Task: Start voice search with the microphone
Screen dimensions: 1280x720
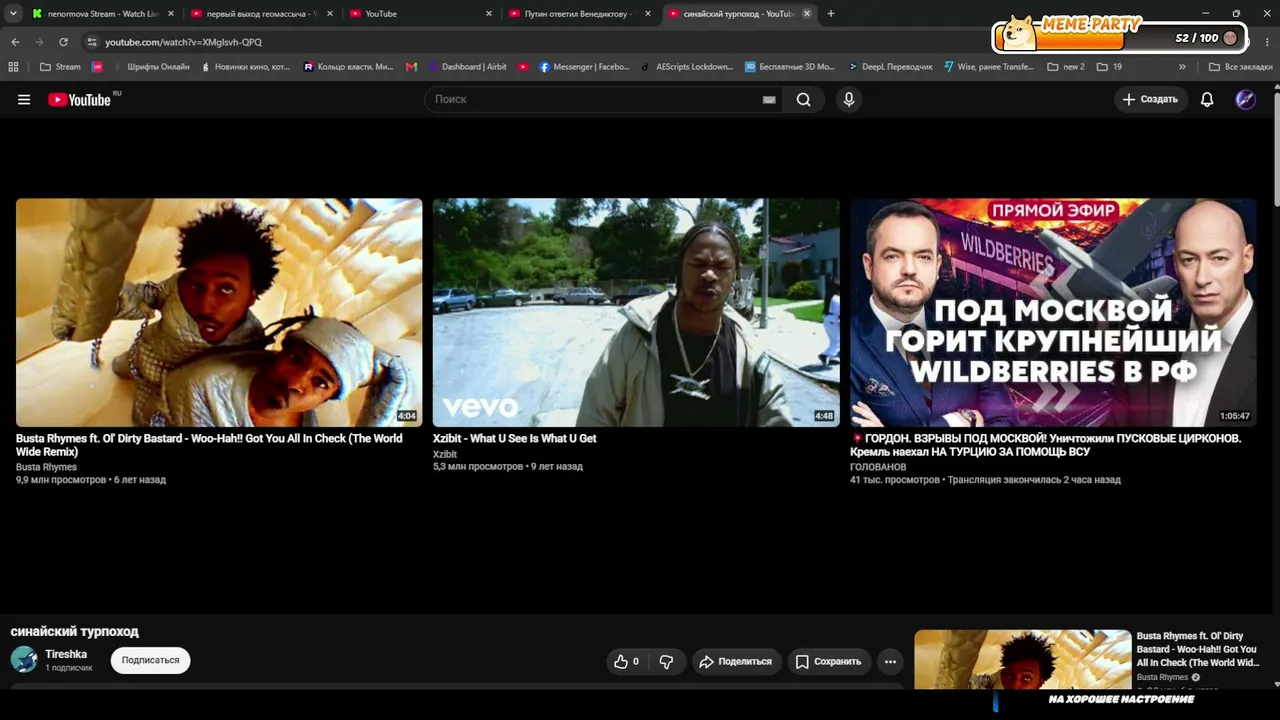Action: [x=849, y=99]
